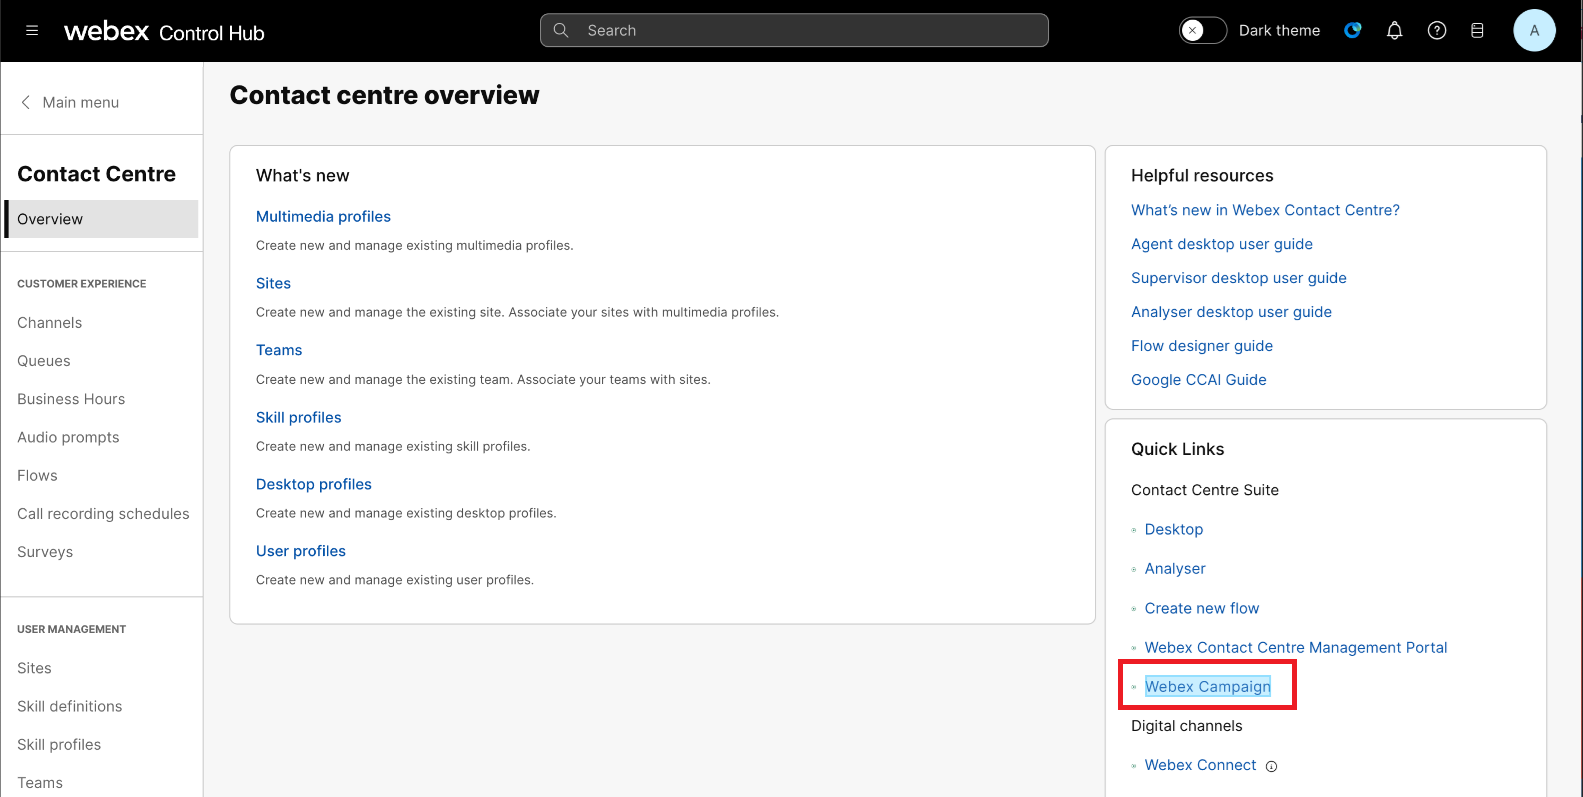Open Skill profiles in the sidebar
The image size is (1583, 797).
click(x=59, y=745)
